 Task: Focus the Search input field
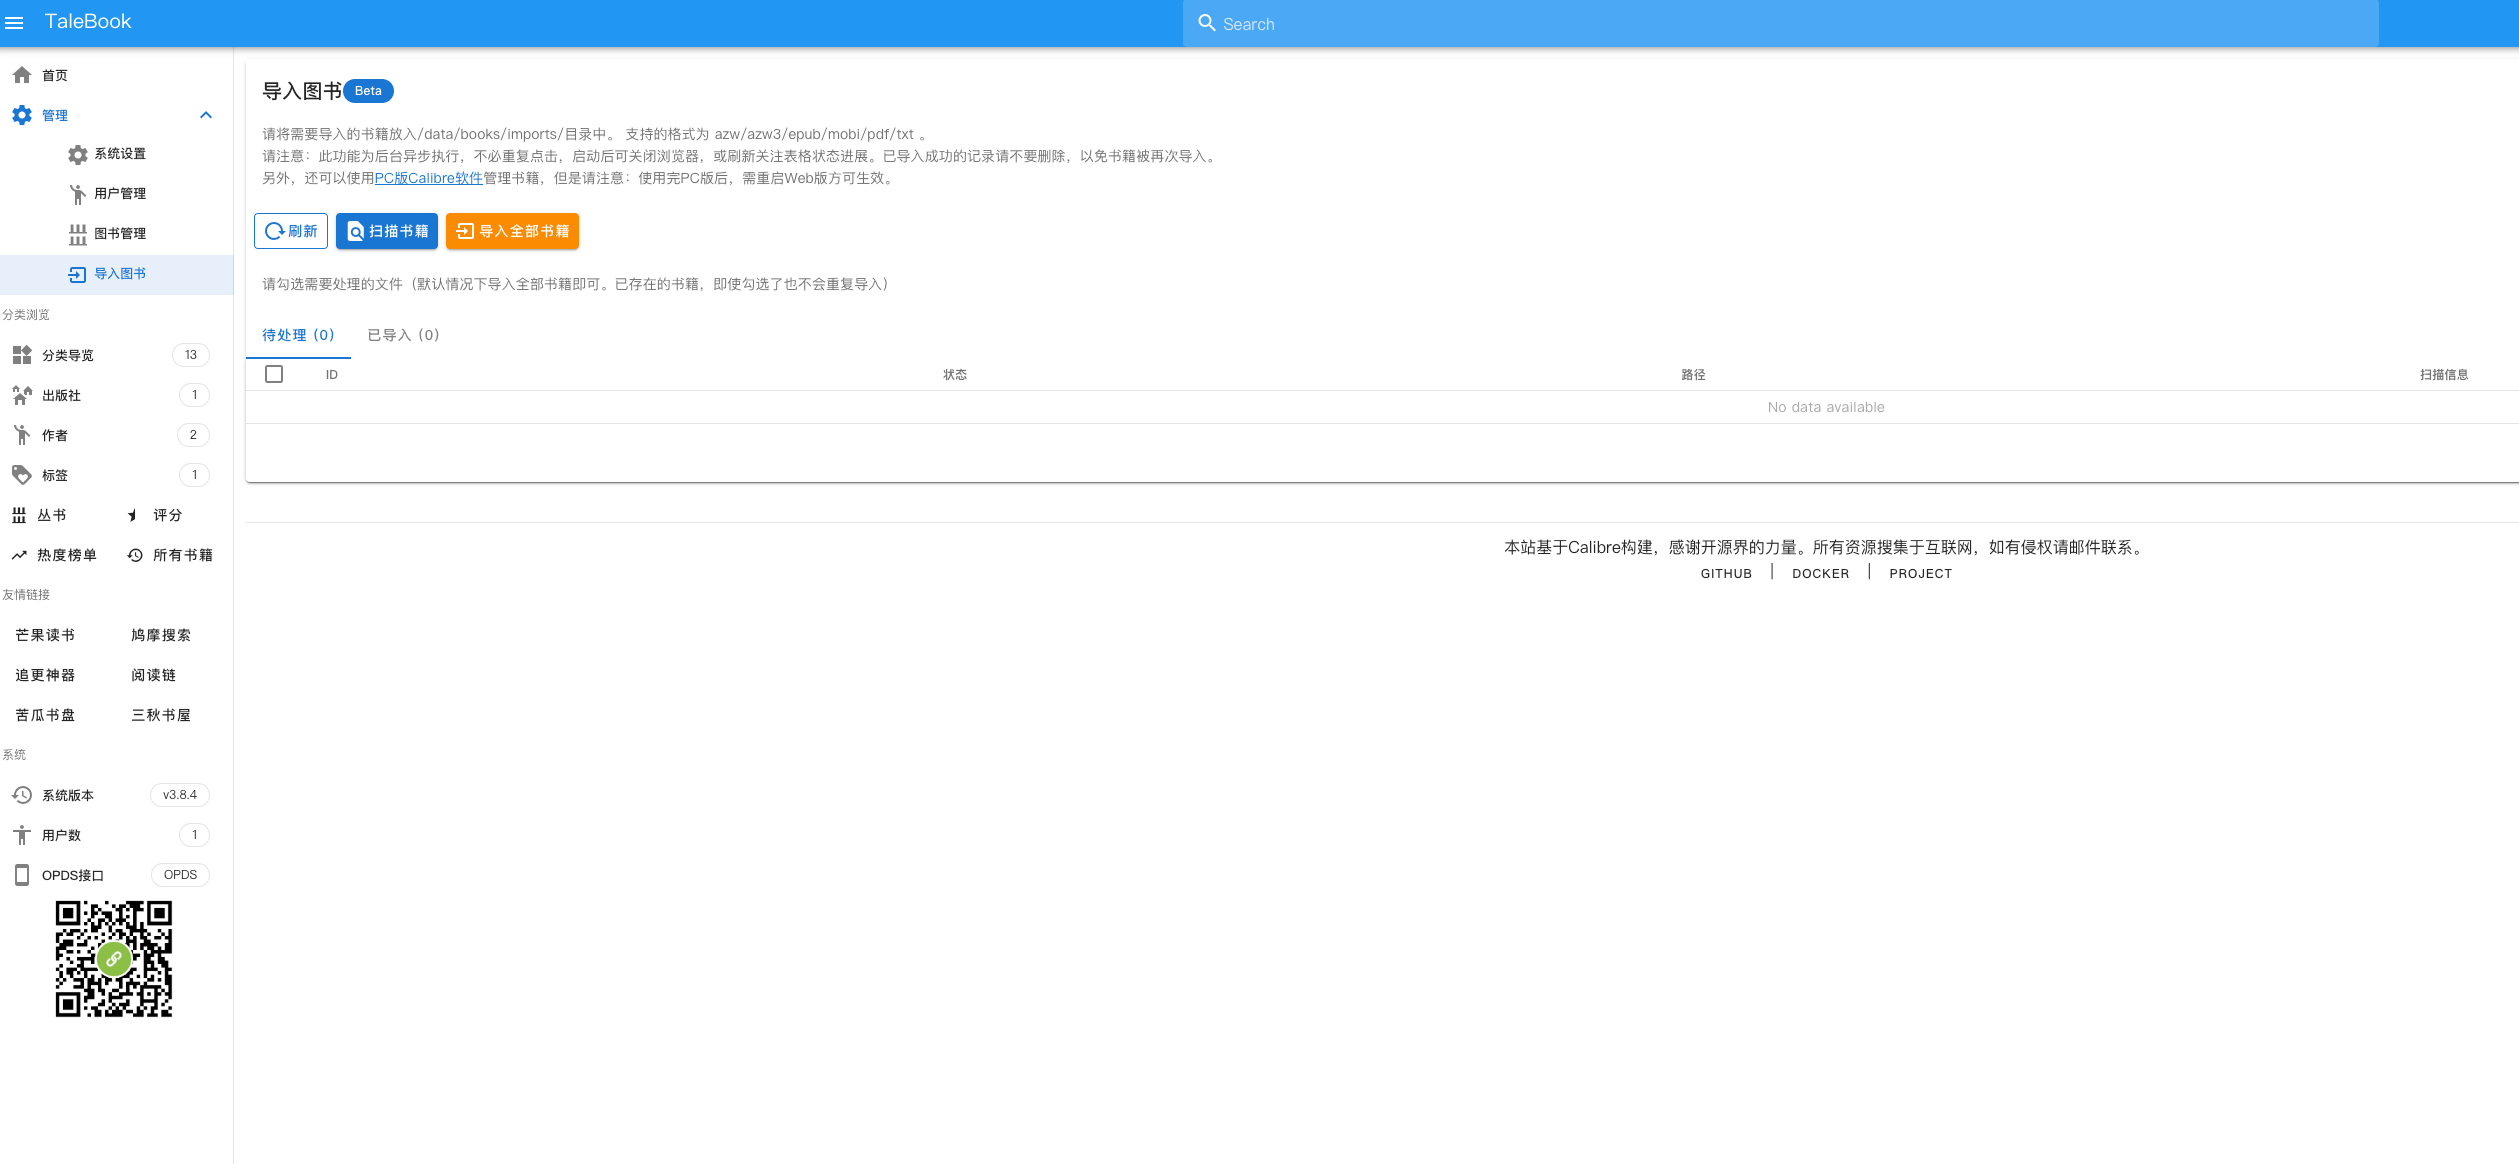click(1780, 24)
